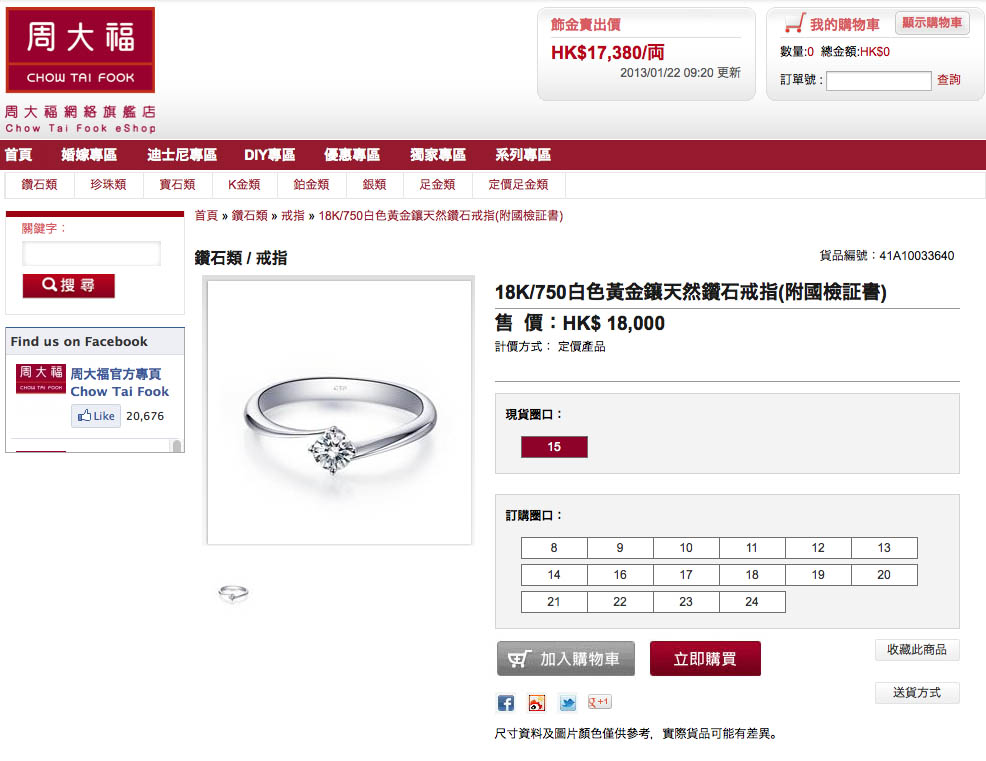
Task: Click the 戒指 breadcrumb link
Action: tap(292, 216)
